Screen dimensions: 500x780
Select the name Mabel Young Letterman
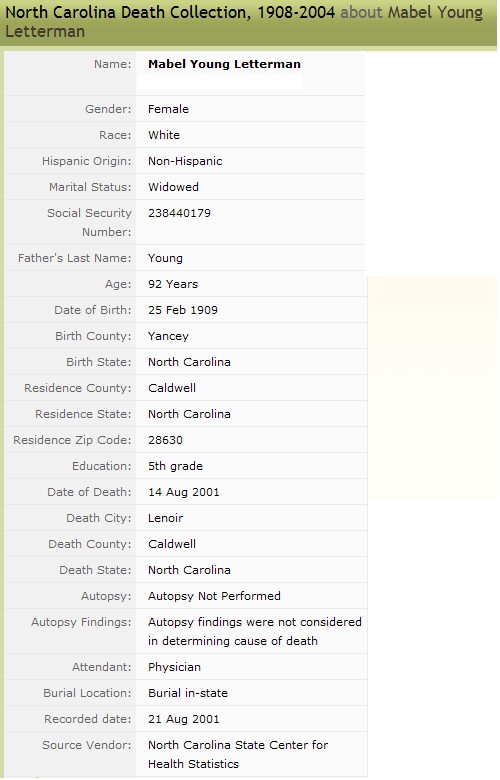coord(224,64)
